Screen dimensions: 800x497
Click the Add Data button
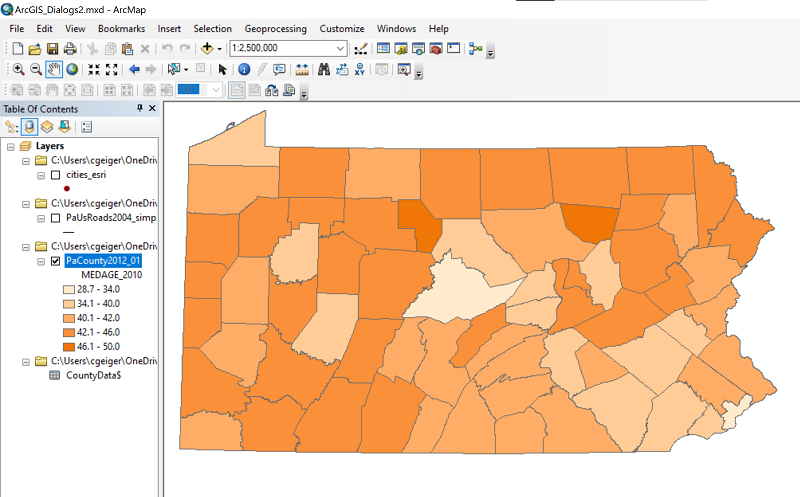click(208, 48)
